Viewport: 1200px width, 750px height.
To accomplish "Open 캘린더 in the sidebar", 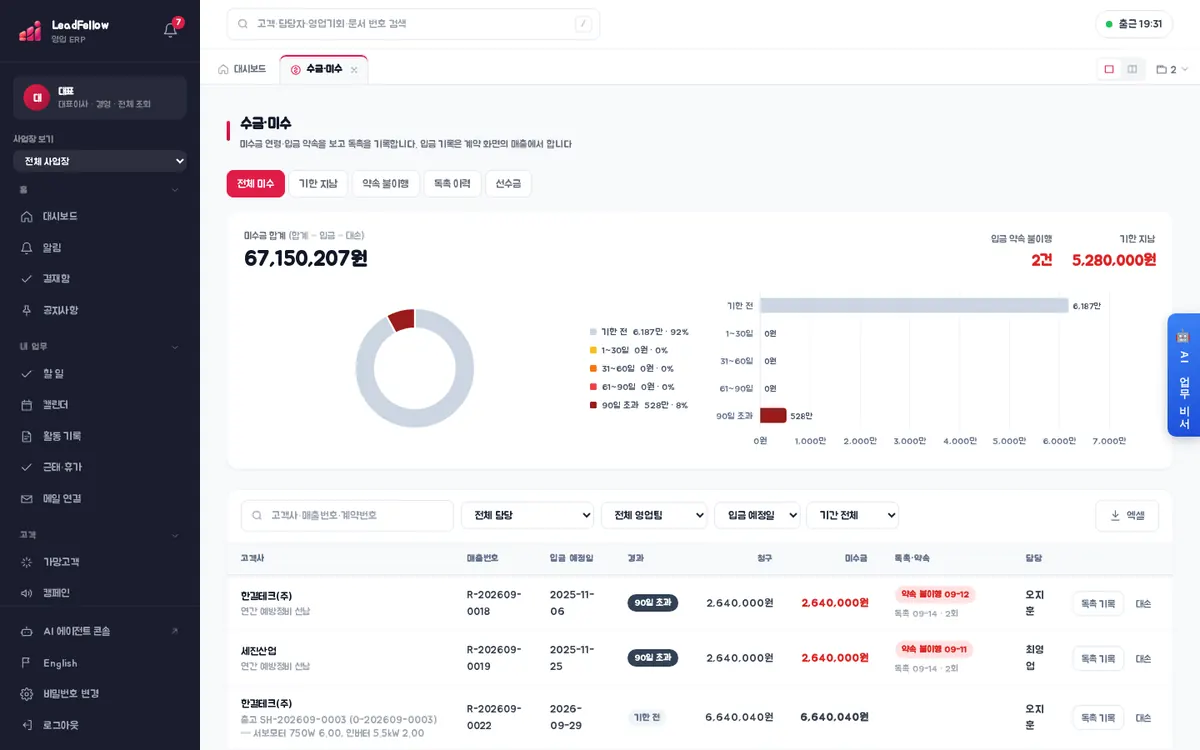I will pos(100,405).
